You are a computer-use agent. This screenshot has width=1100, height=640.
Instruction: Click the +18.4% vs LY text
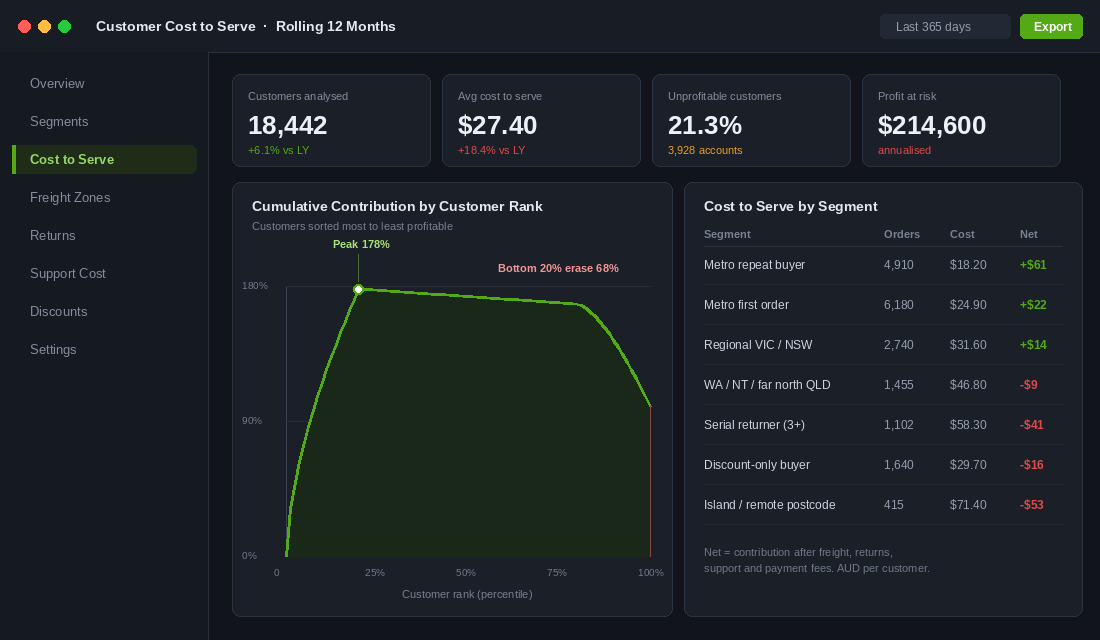491,150
